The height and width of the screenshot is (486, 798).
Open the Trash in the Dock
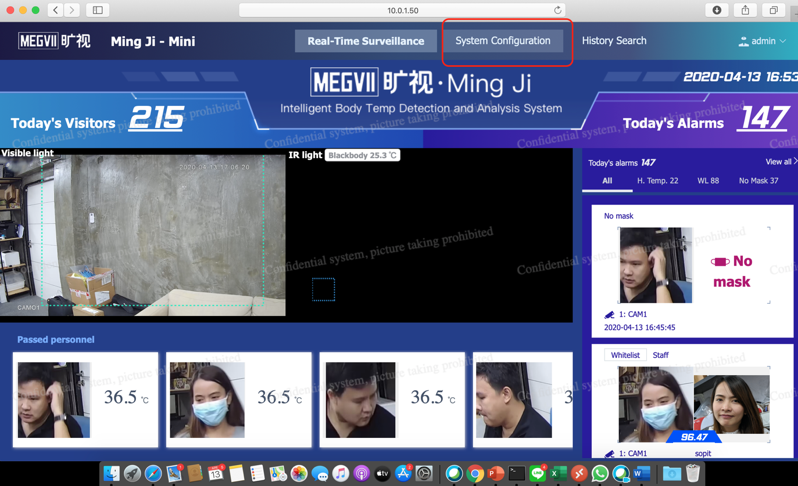[x=693, y=474]
